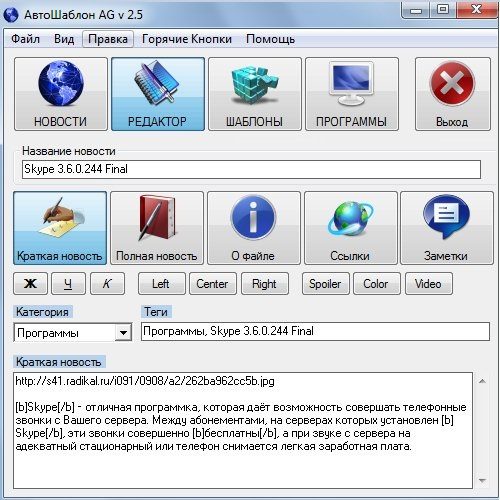Open the Правка menu
Screen dimensions: 500x500
point(108,39)
